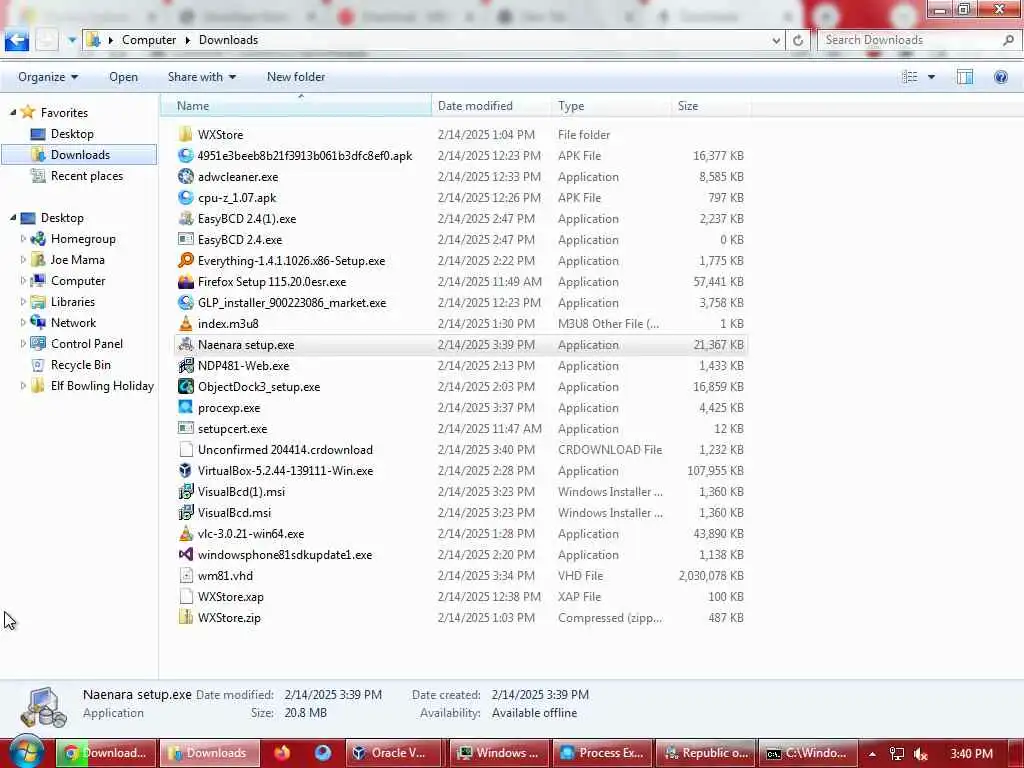This screenshot has width=1024, height=768.
Task: Click the Open toolbar button
Action: pos(123,77)
